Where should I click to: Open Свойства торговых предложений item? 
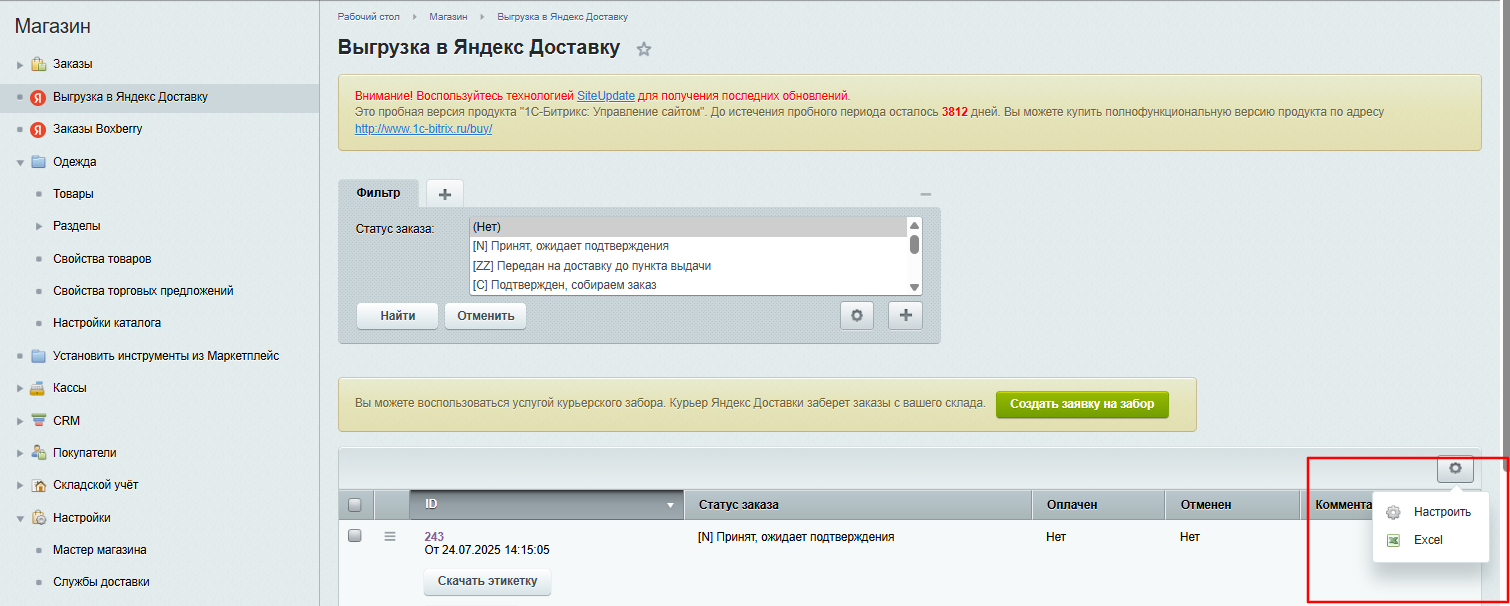[143, 291]
